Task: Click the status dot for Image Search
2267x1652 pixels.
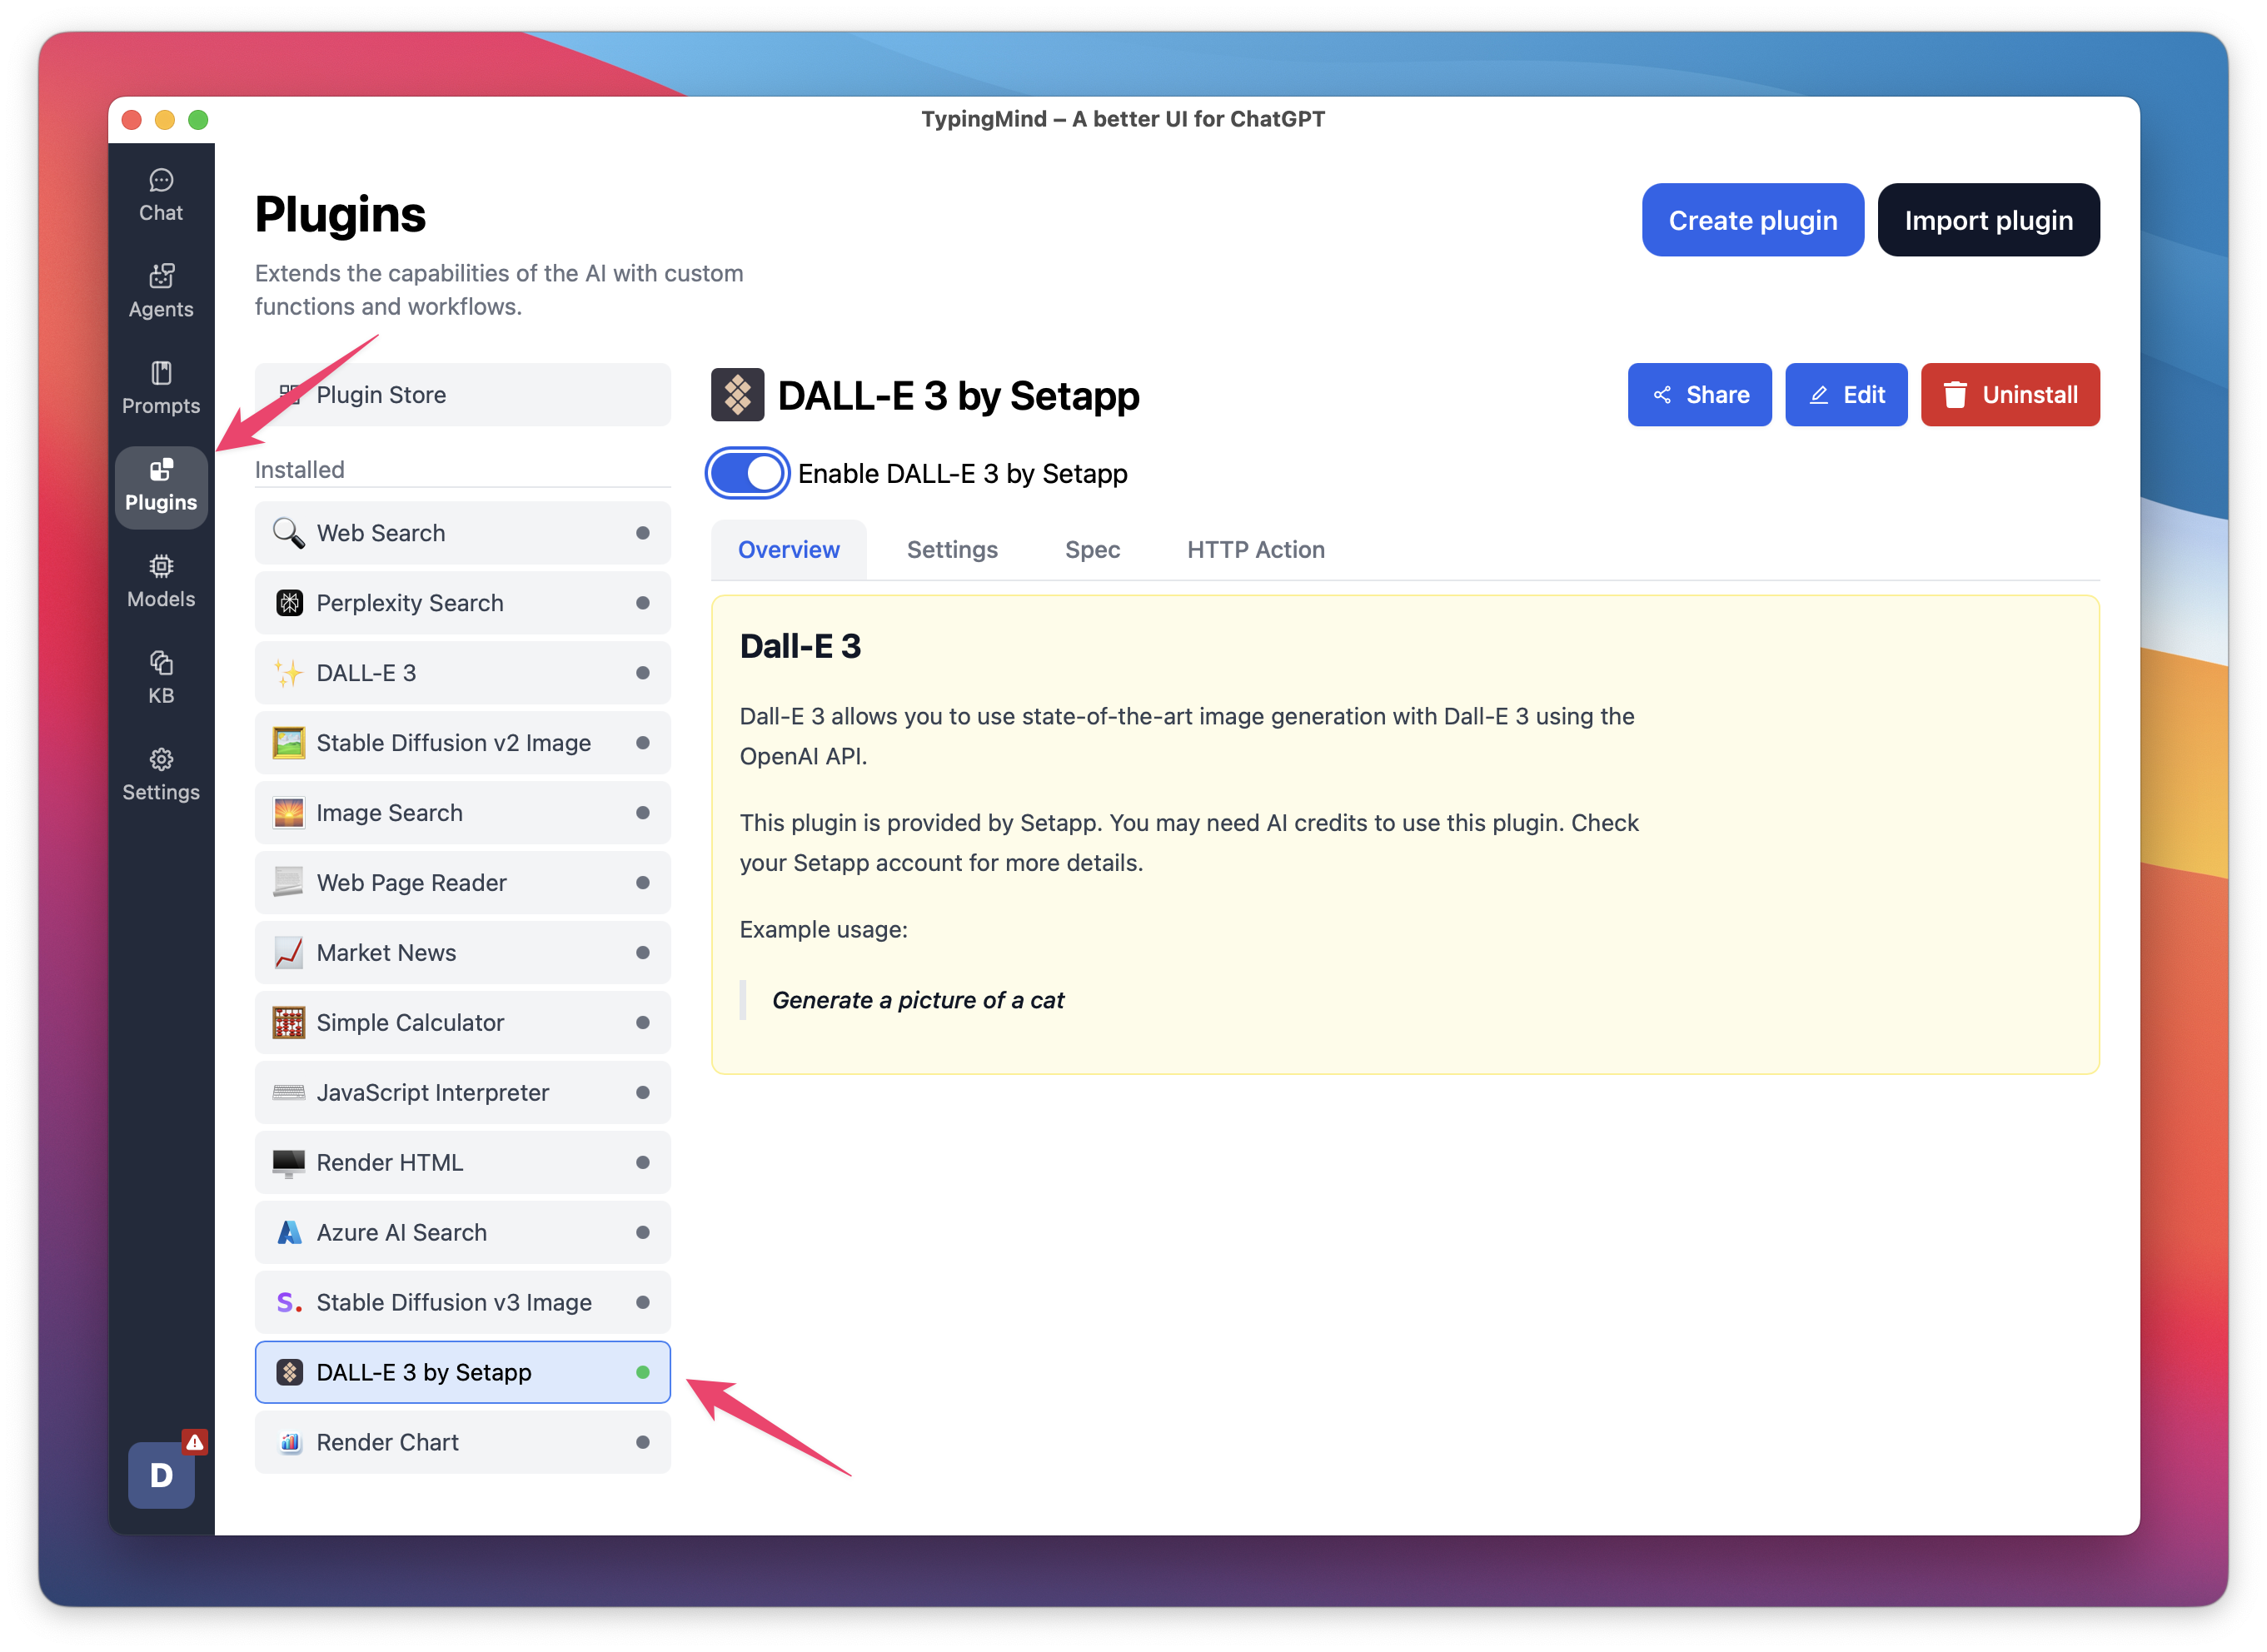Action: pyautogui.click(x=642, y=813)
